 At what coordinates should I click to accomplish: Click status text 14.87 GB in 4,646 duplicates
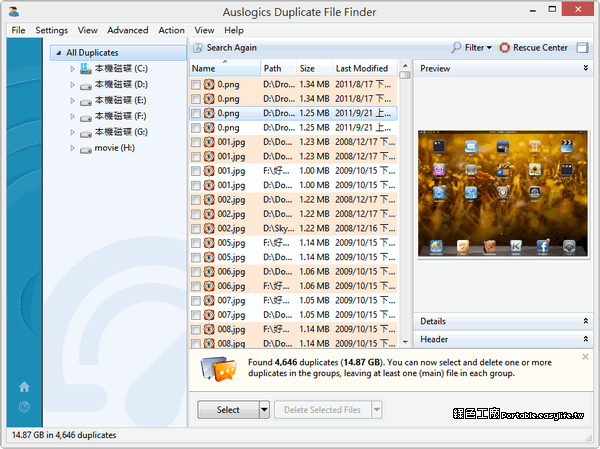click(x=64, y=435)
